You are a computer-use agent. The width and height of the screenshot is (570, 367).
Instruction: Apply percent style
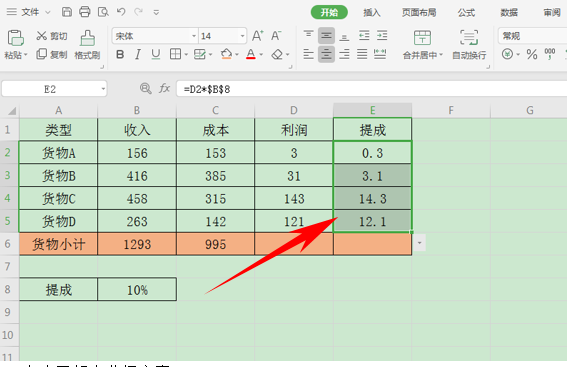coord(532,55)
